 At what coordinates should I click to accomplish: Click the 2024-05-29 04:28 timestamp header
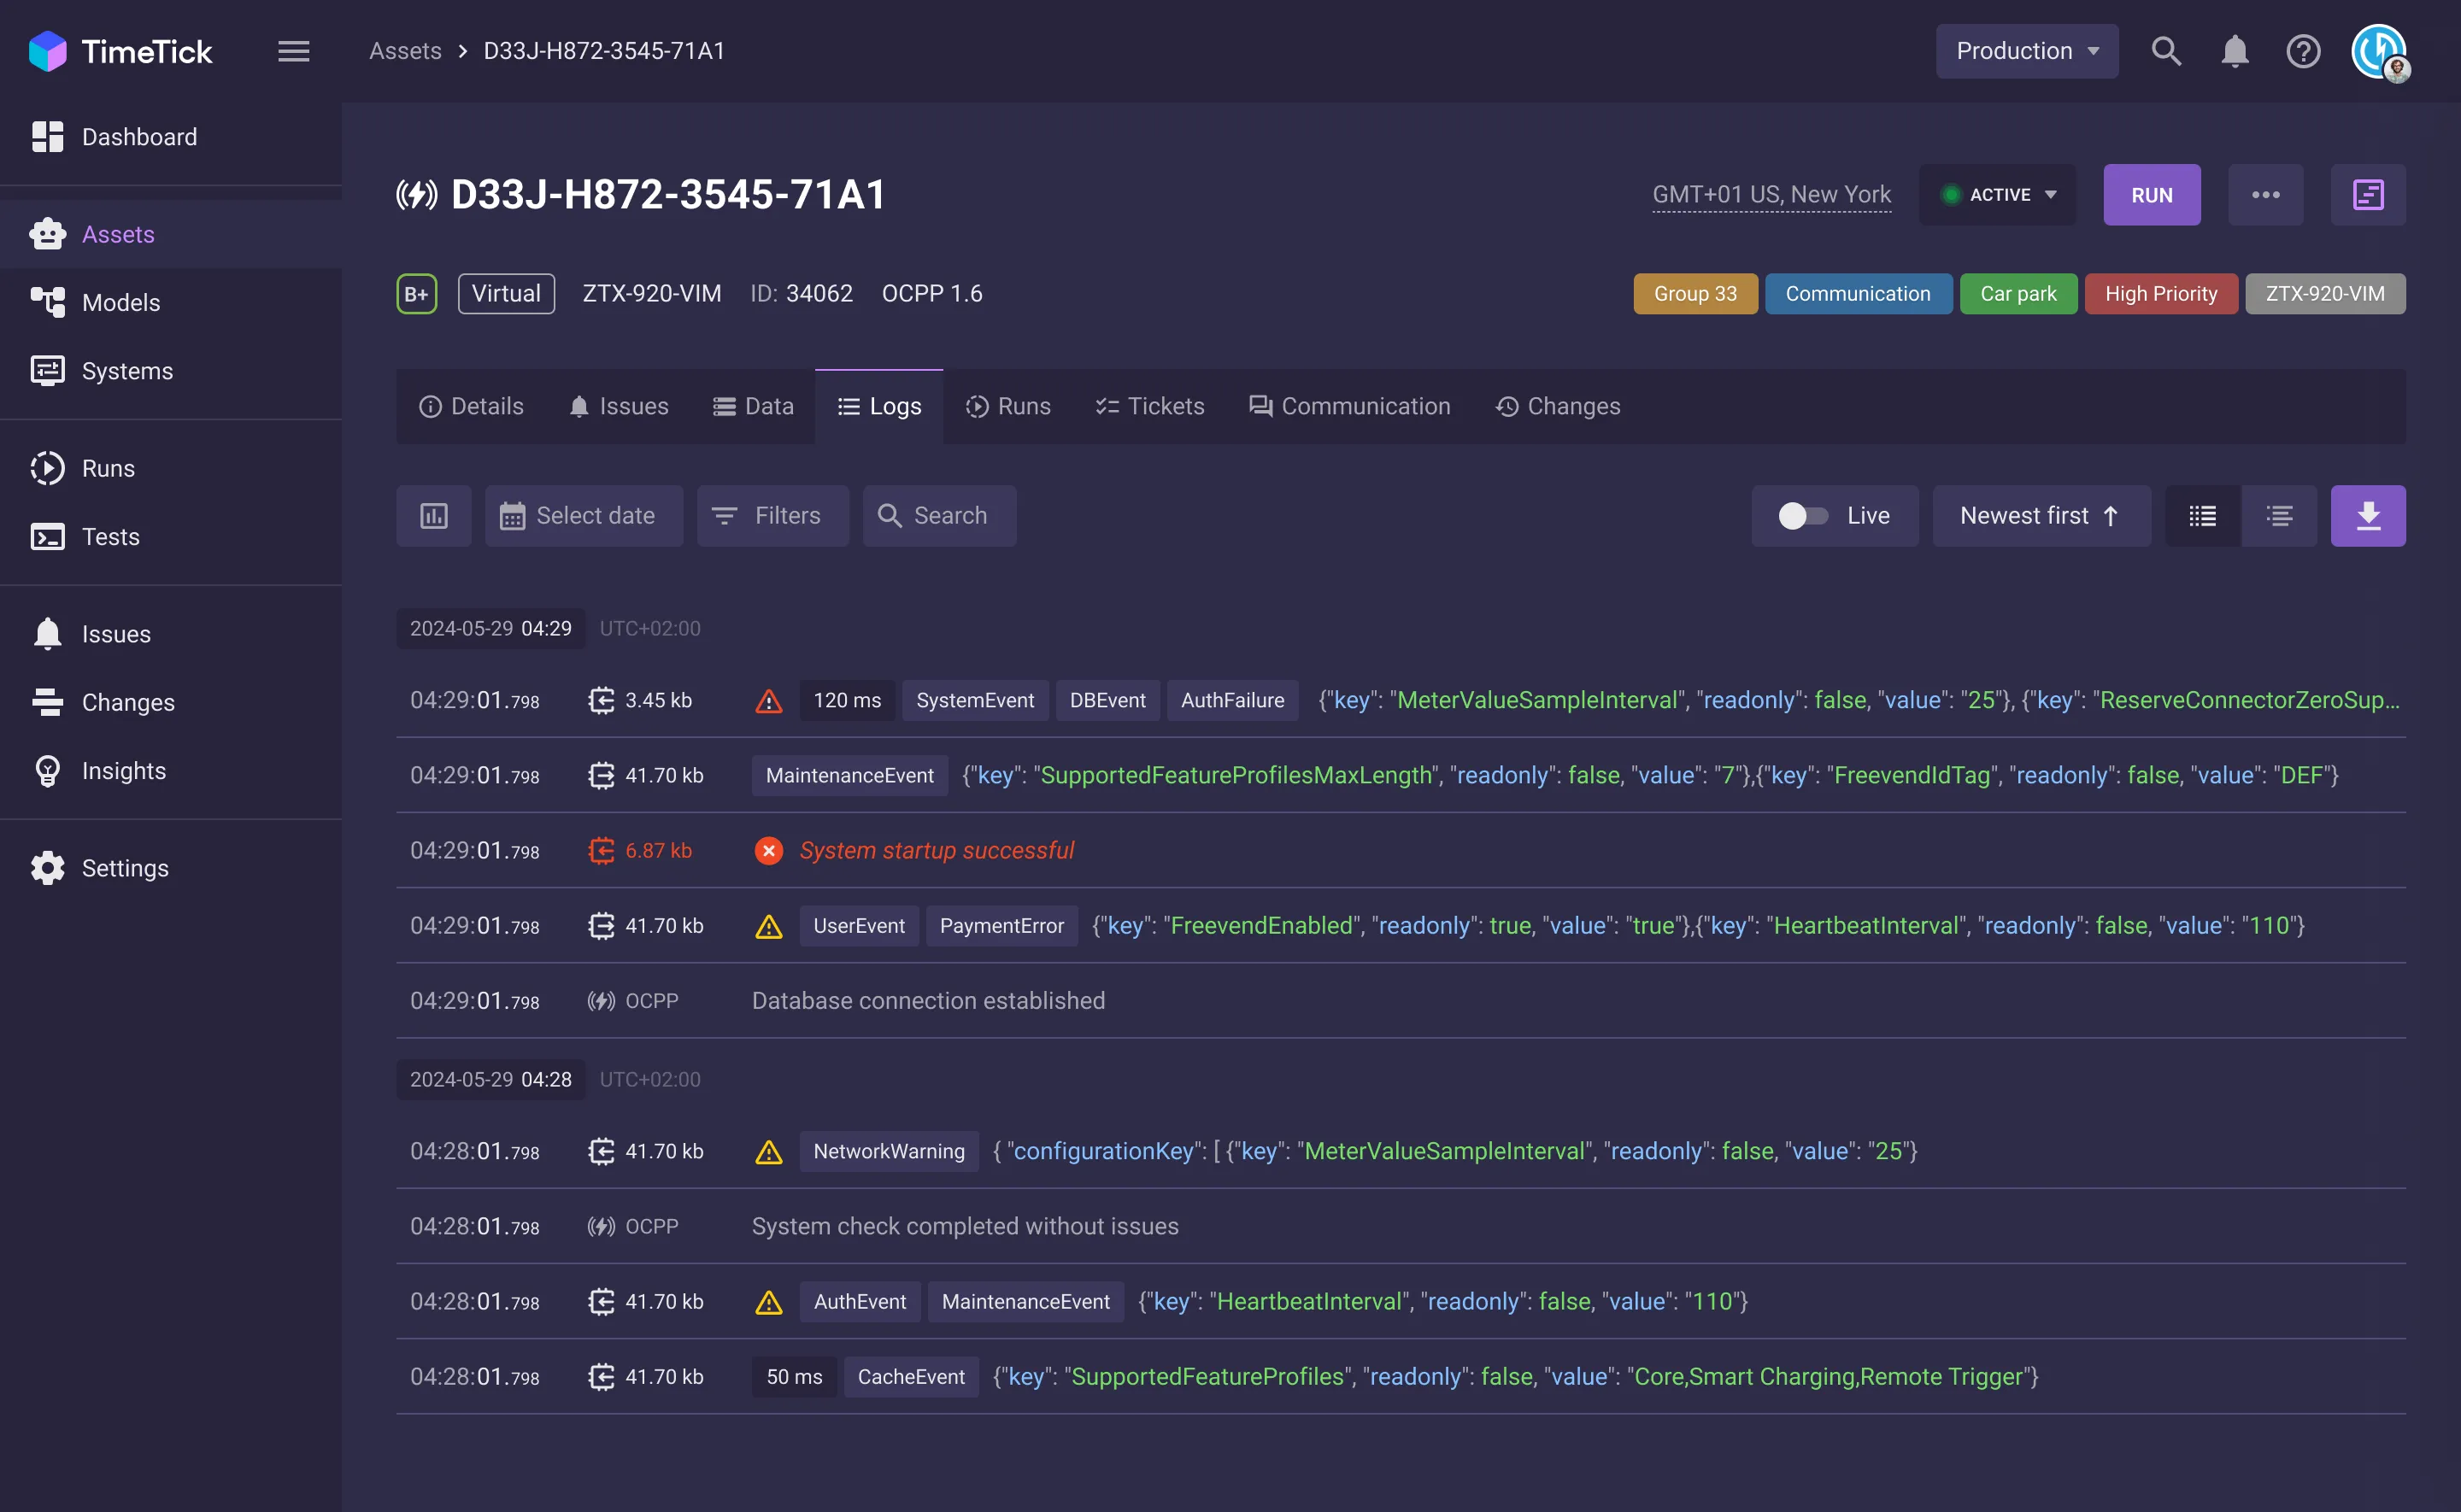click(x=490, y=1080)
